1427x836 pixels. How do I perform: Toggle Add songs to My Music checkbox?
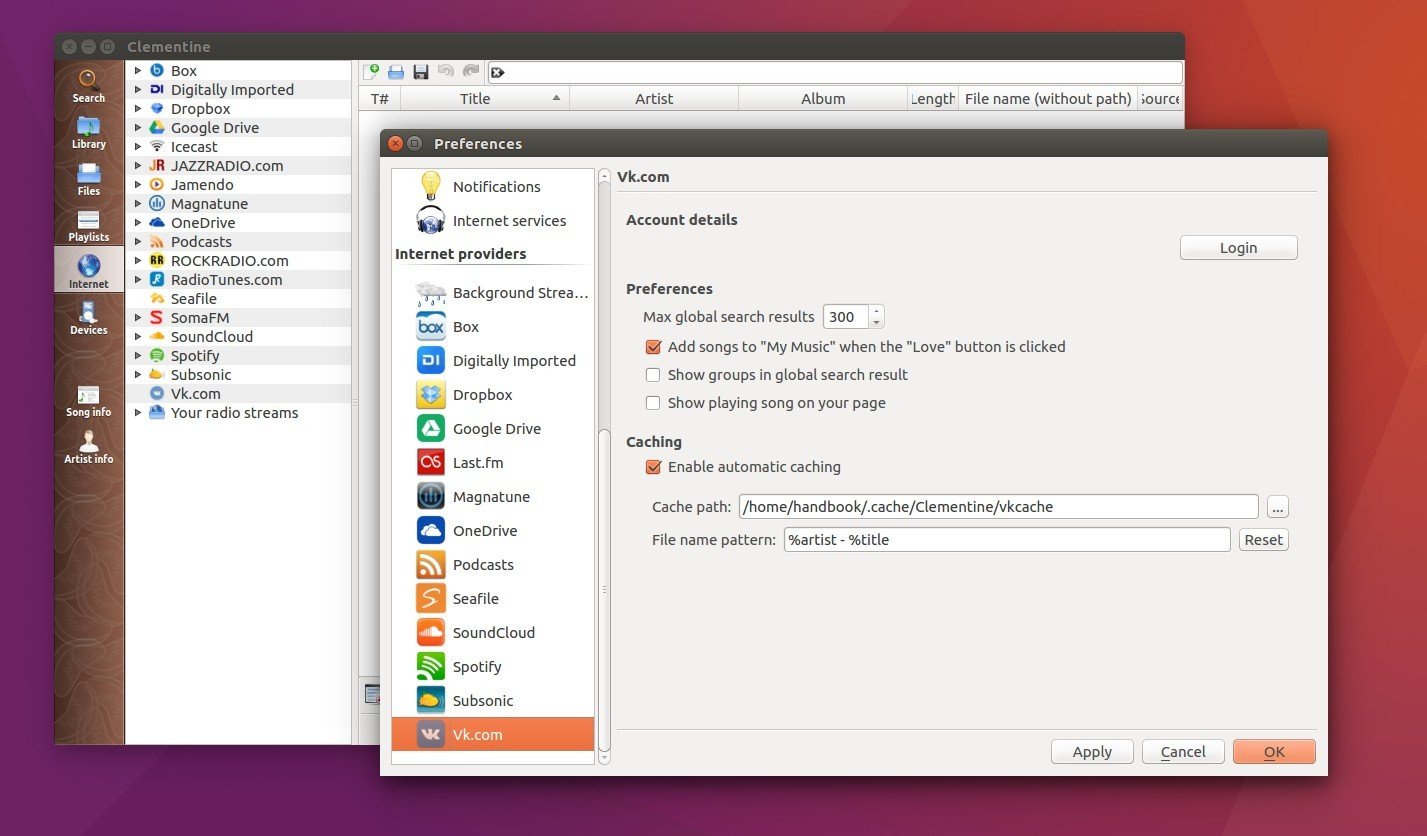click(x=654, y=347)
